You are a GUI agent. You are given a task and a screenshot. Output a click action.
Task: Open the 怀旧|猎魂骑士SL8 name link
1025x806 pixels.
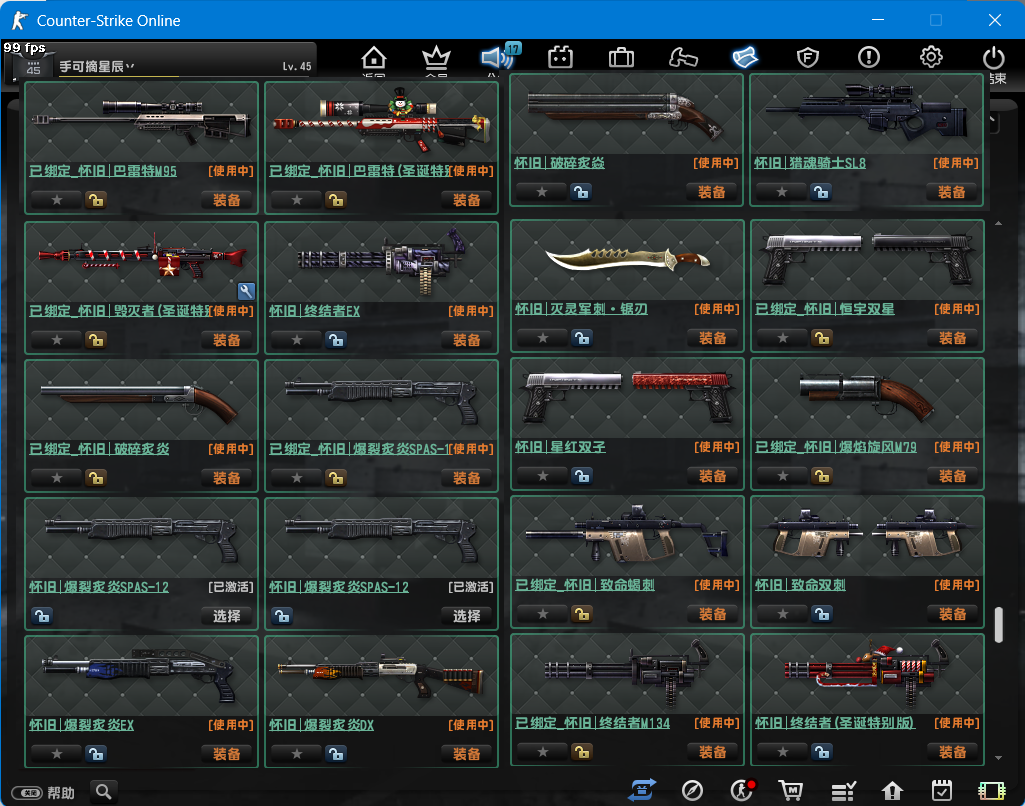[810, 163]
